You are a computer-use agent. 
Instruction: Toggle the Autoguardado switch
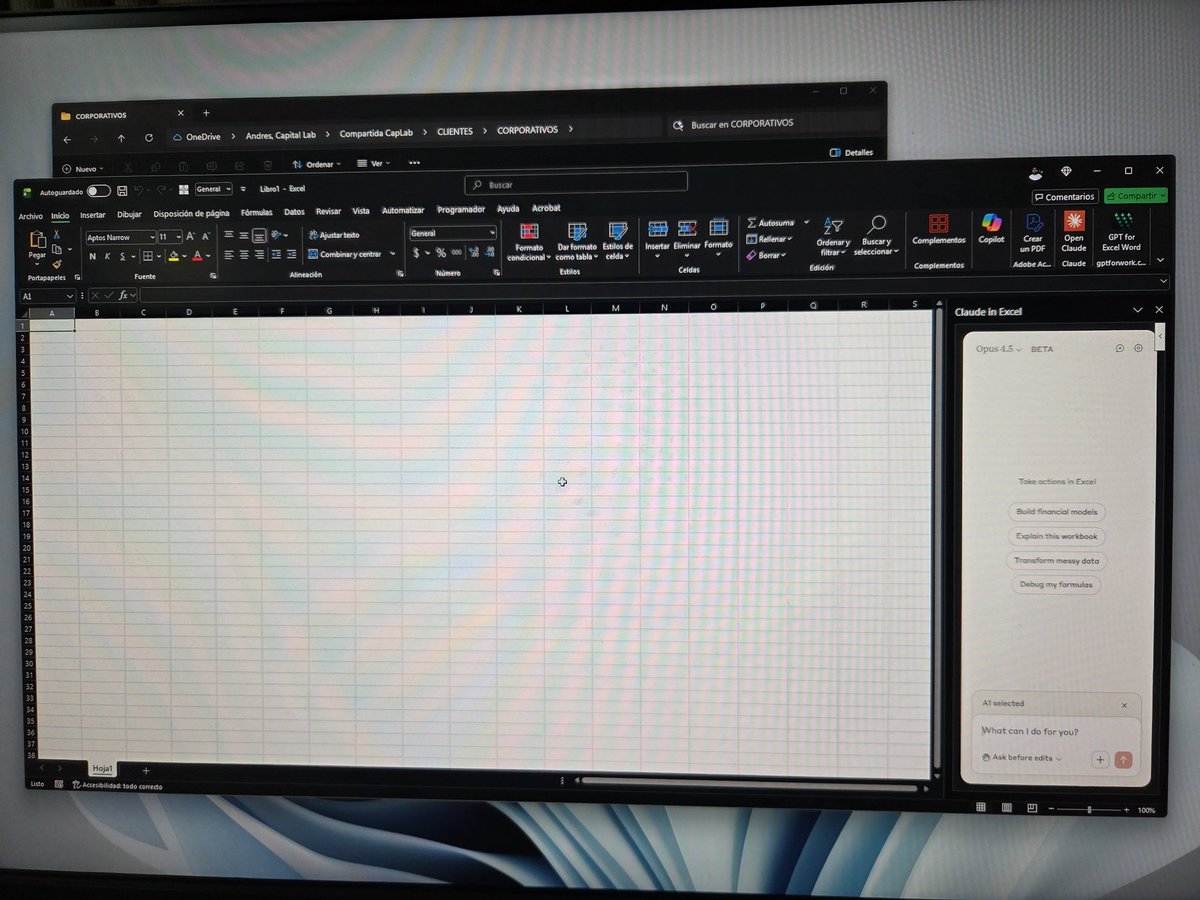(98, 190)
